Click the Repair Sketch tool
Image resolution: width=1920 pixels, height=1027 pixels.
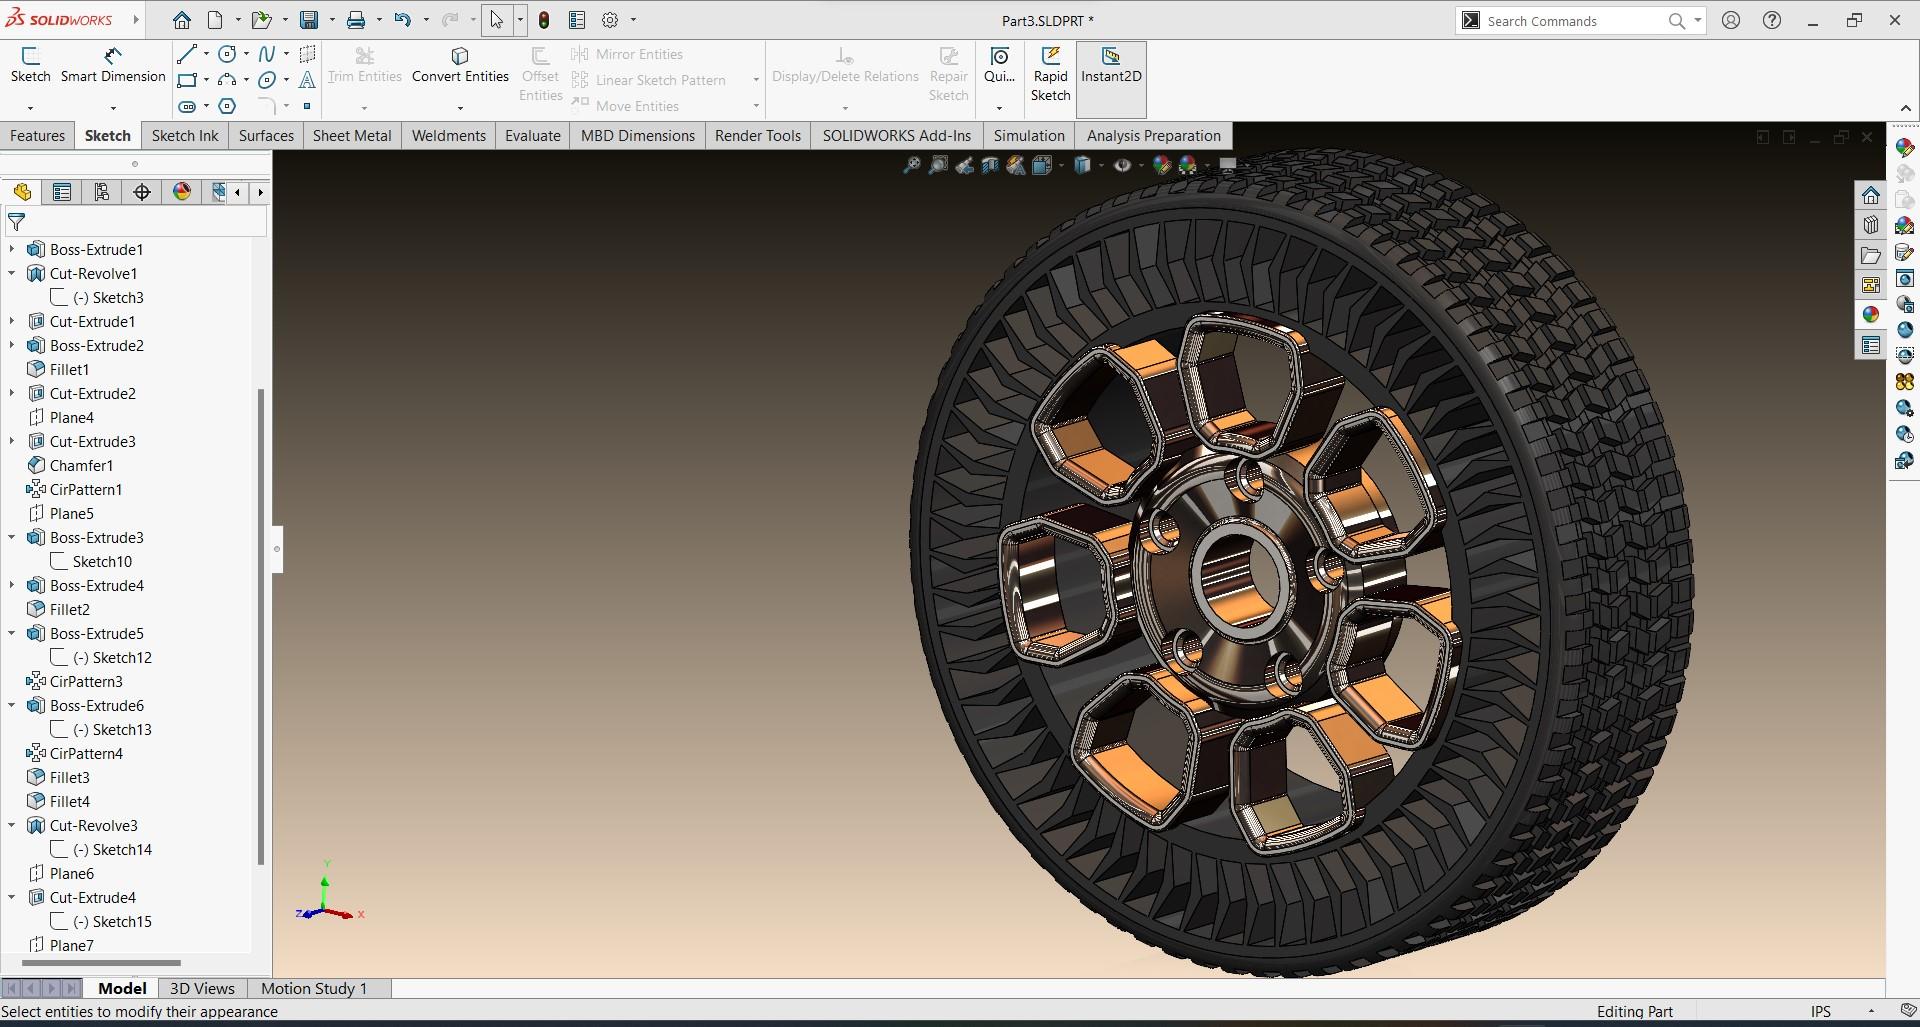(948, 75)
